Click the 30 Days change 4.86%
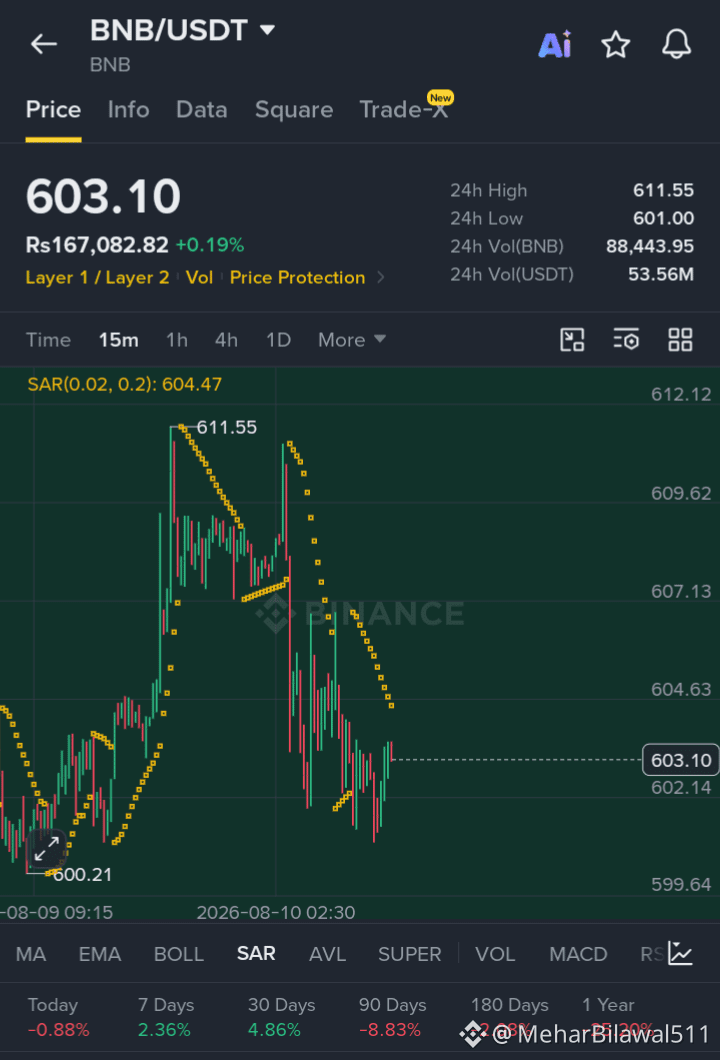 [274, 1030]
